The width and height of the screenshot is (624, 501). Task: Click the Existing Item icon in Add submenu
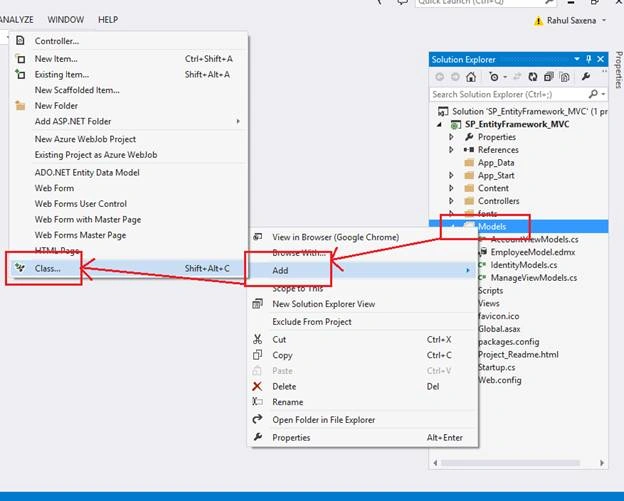click(20, 74)
